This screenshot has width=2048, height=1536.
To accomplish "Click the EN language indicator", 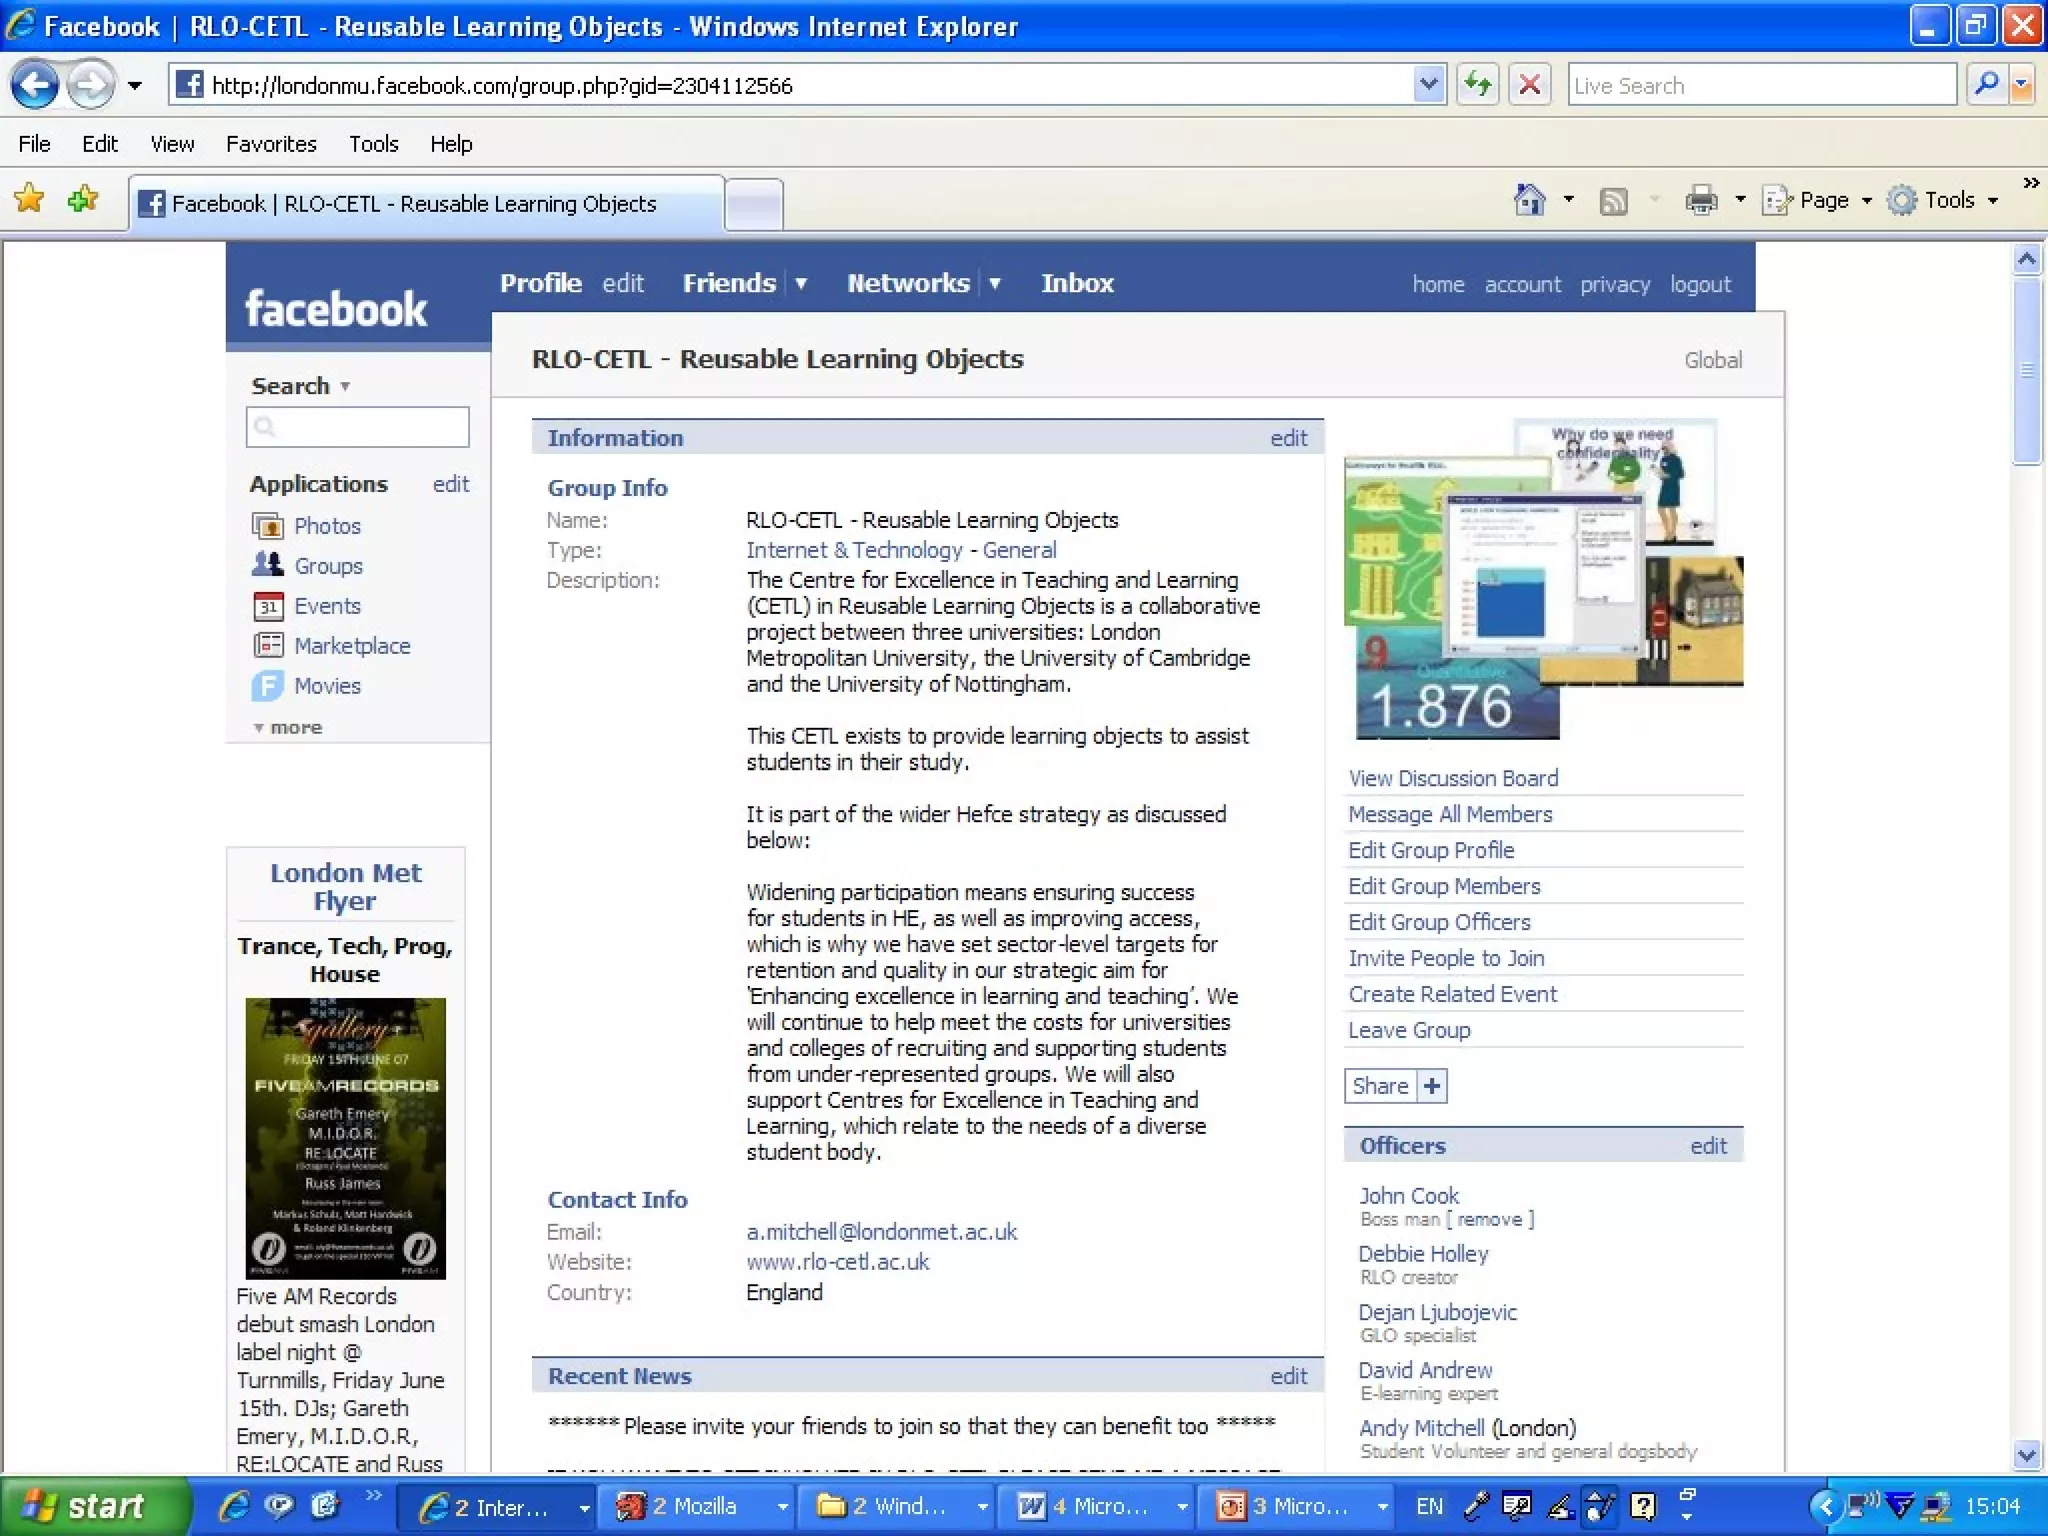I will (1430, 1506).
